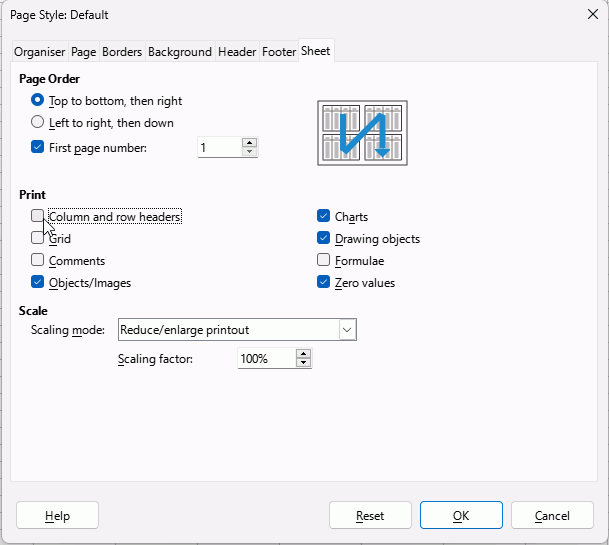The height and width of the screenshot is (545, 609).
Task: Go to the Organiser tab
Action: [x=40, y=52]
